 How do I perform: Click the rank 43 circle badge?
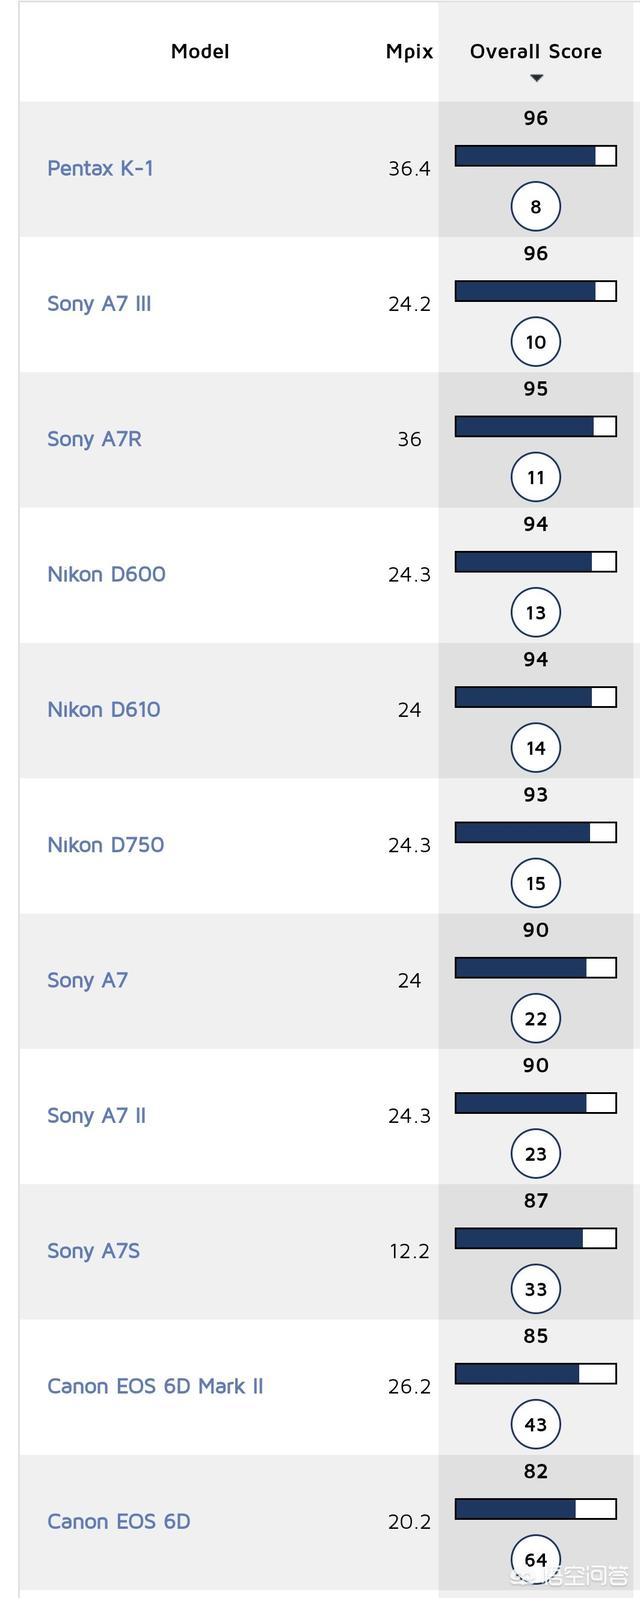536,1424
